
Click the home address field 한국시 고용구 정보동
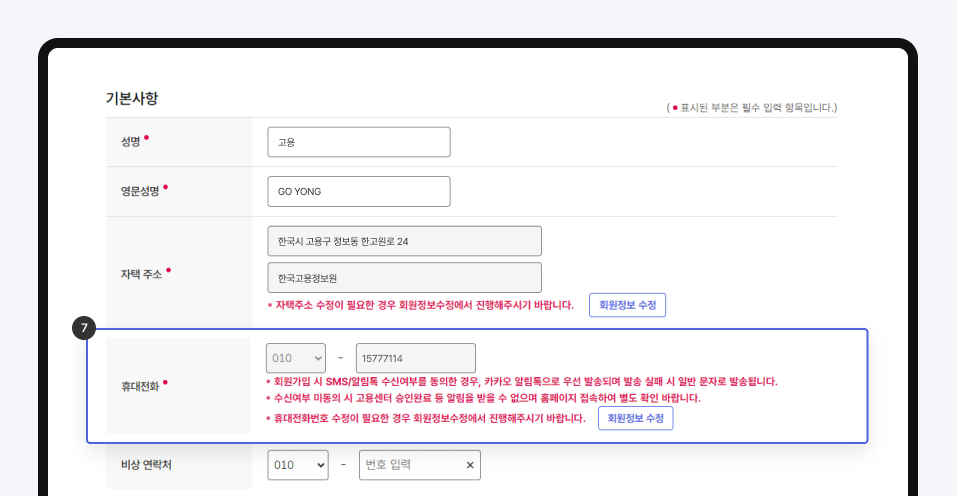click(404, 241)
